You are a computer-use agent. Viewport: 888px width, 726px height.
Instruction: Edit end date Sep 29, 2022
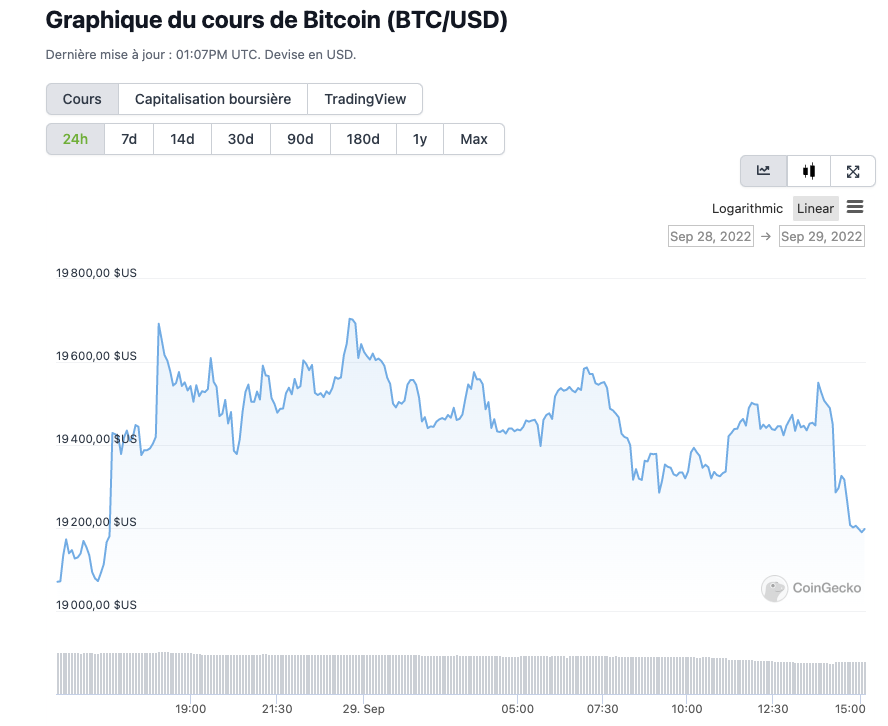coord(821,236)
